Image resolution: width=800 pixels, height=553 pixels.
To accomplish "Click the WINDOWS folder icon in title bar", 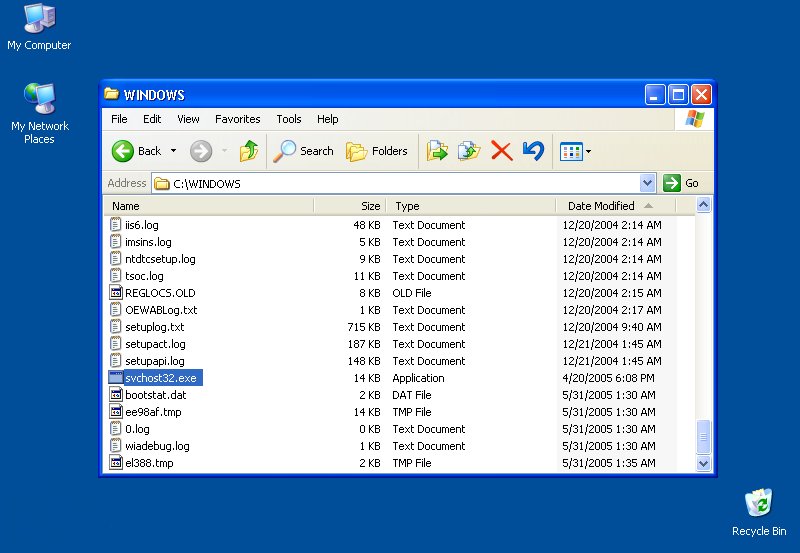I will pyautogui.click(x=111, y=94).
